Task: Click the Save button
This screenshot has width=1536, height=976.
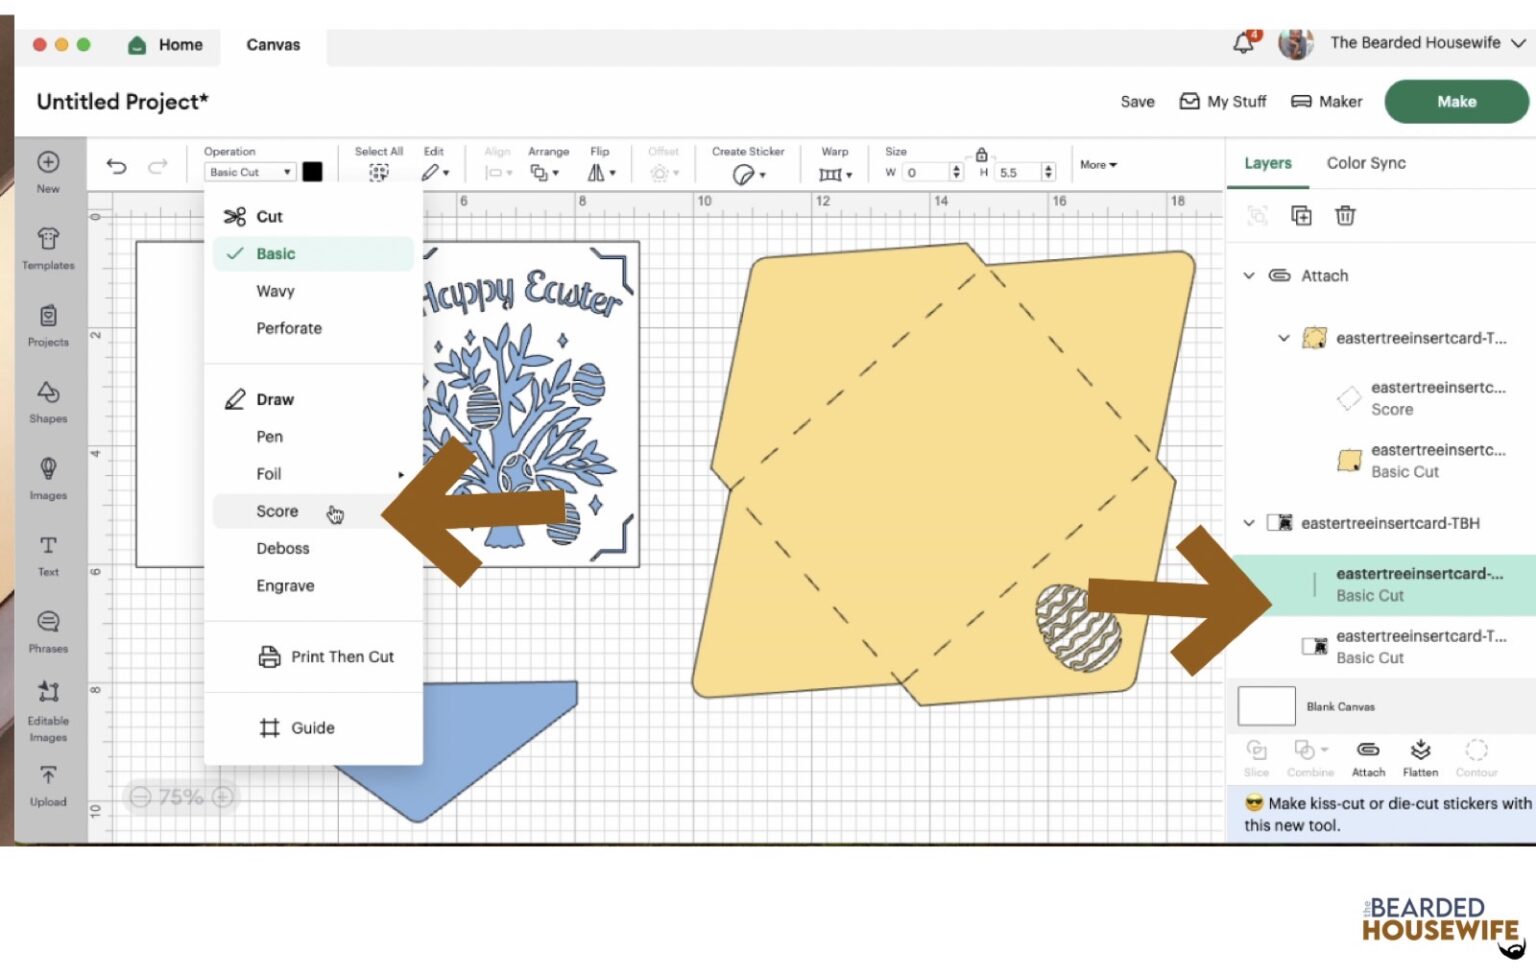Action: click(x=1137, y=102)
